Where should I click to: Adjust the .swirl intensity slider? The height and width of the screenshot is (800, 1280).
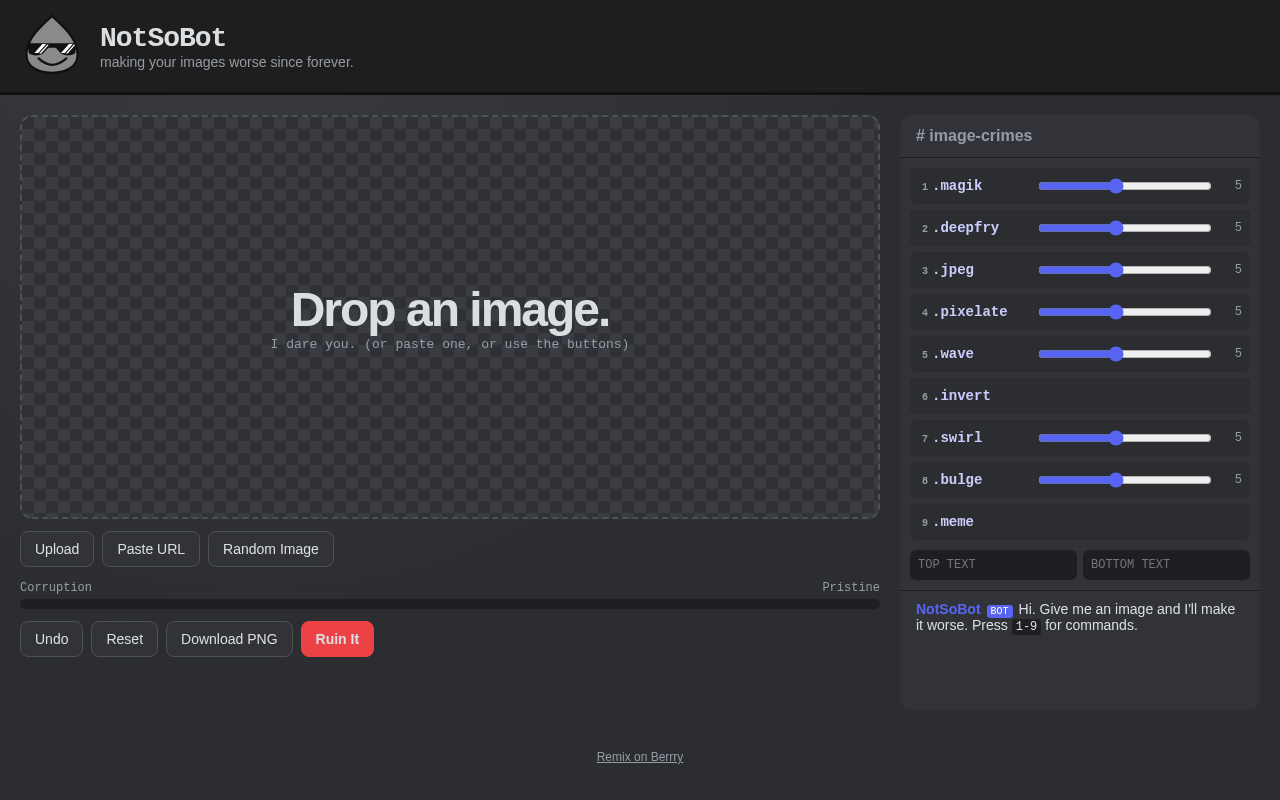pyautogui.click(x=1125, y=438)
